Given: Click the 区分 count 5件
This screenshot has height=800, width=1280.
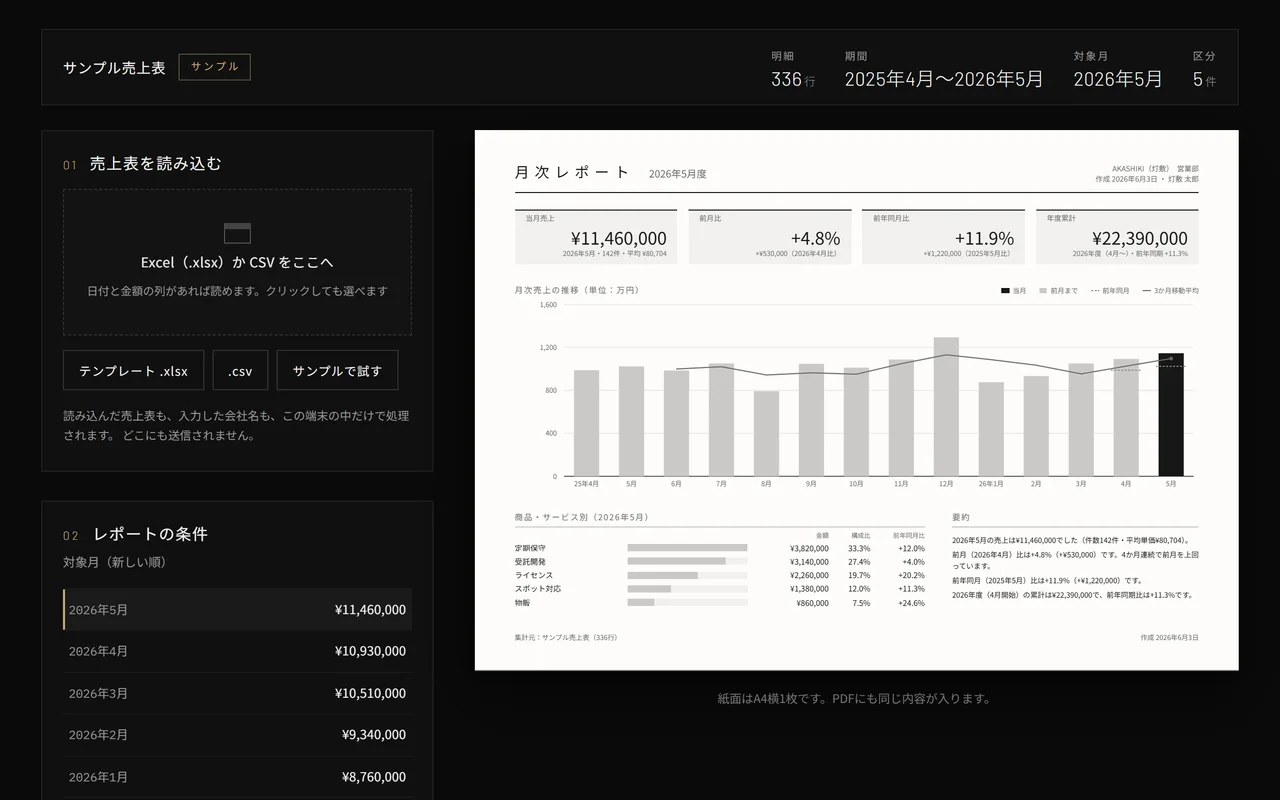Looking at the screenshot, I should [1204, 79].
